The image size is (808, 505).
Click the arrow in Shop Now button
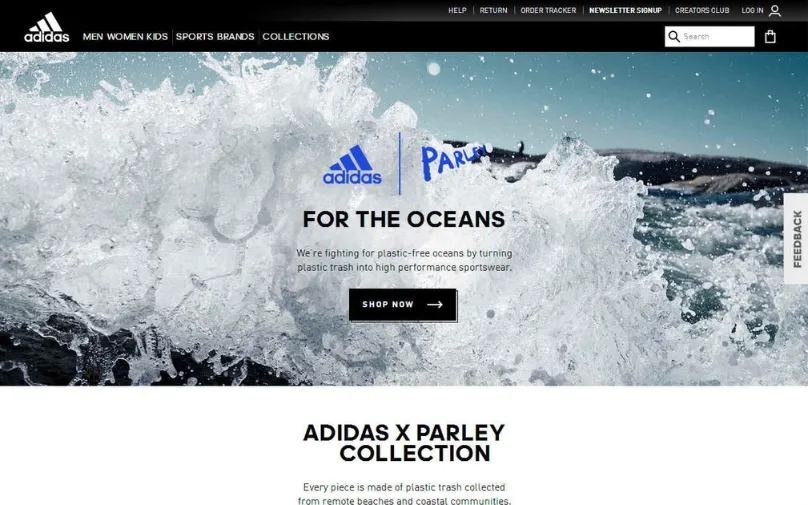(x=434, y=305)
